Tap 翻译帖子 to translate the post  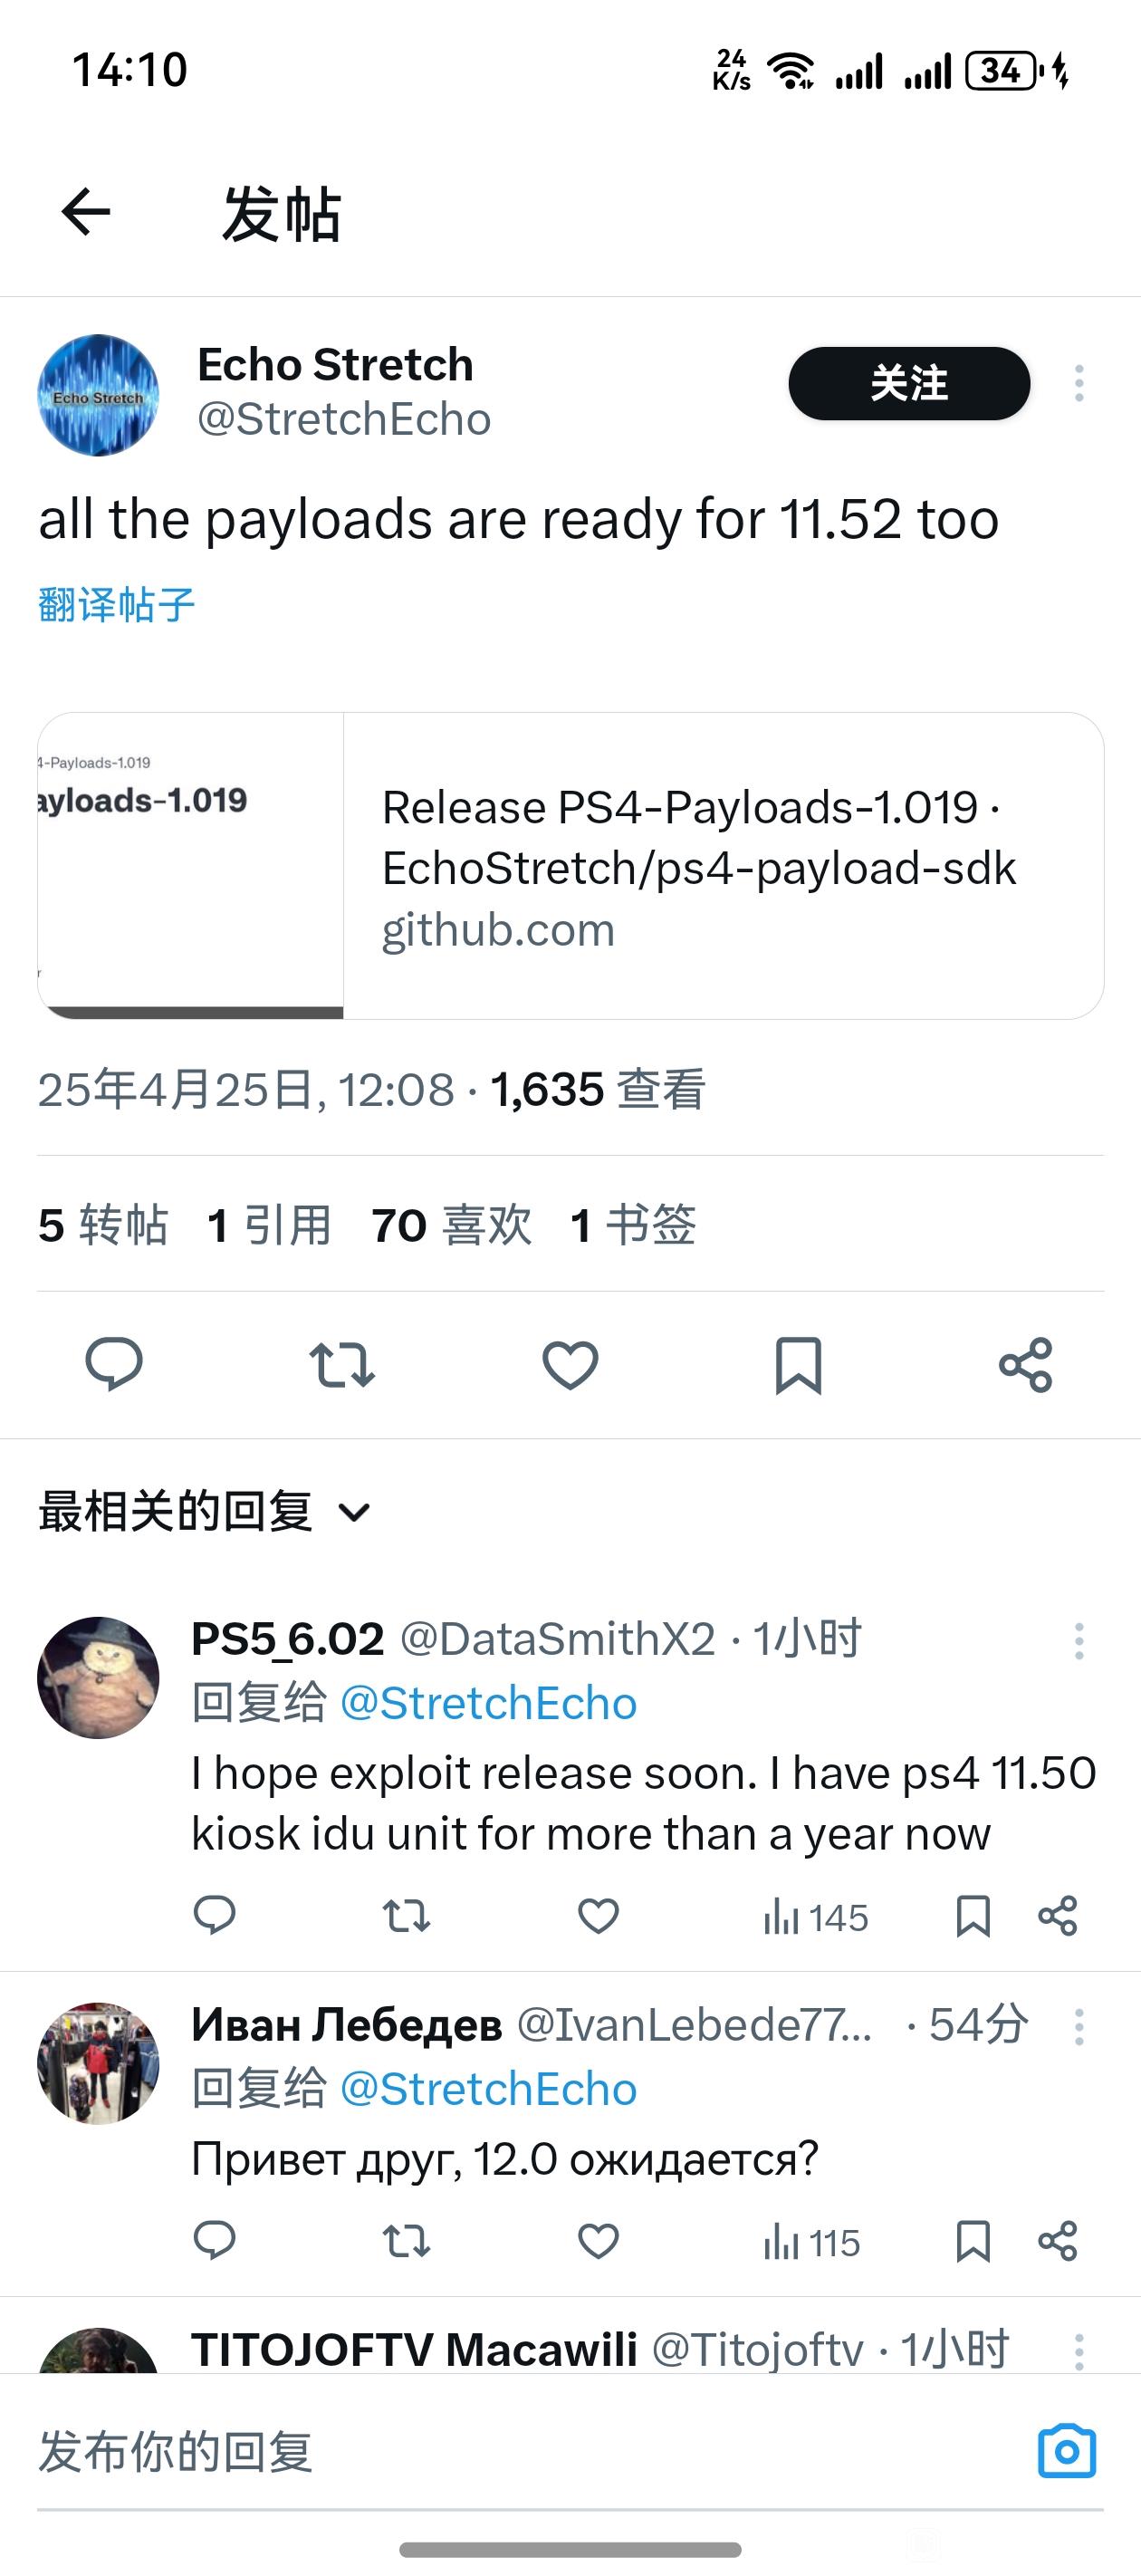(x=116, y=605)
